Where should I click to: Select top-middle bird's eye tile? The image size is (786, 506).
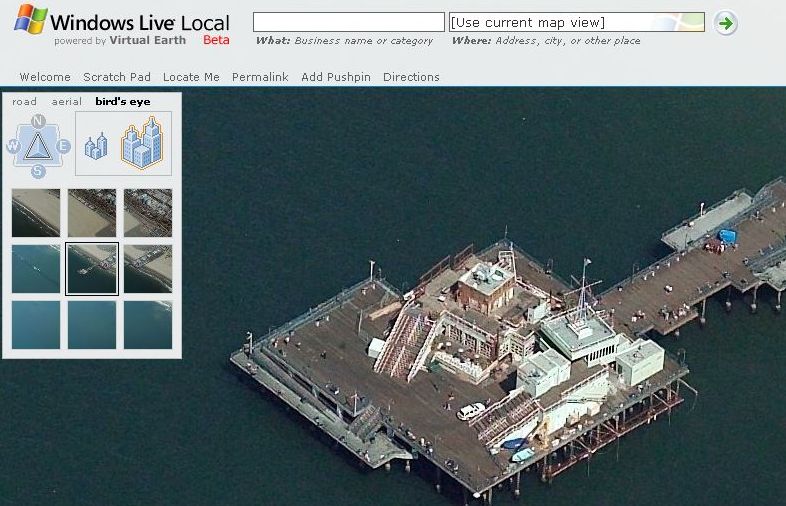coord(92,213)
